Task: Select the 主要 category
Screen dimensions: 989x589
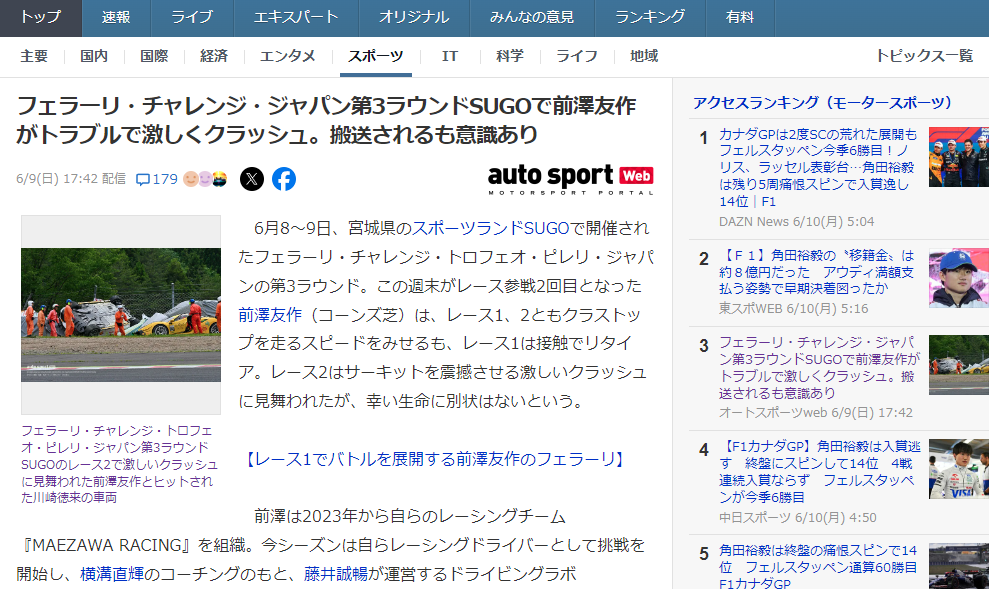Action: 34,56
